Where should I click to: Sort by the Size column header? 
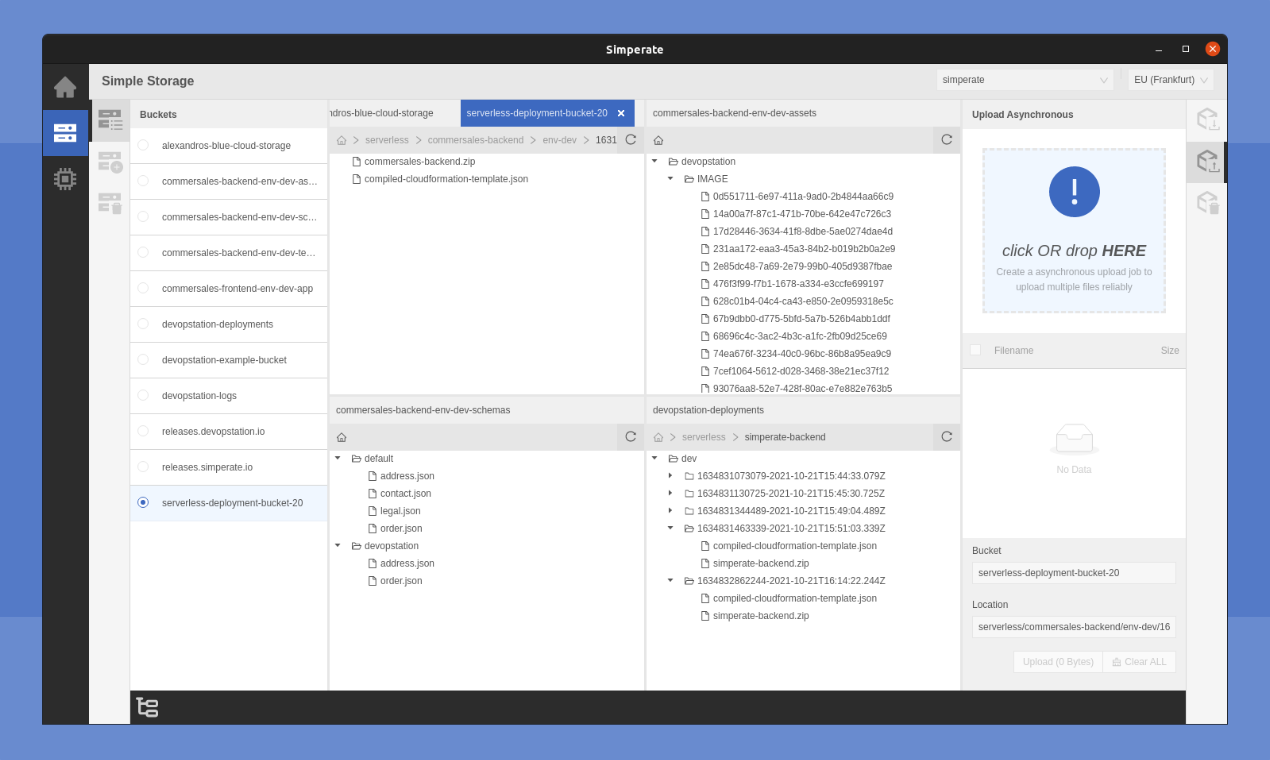click(x=1170, y=350)
